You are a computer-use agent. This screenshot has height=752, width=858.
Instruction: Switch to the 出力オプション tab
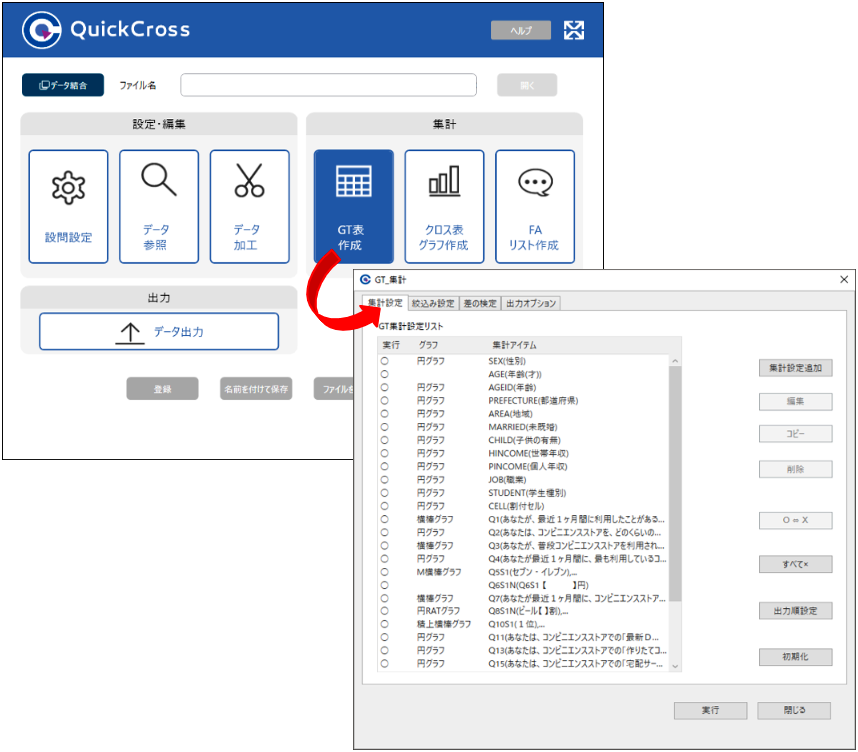(530, 303)
